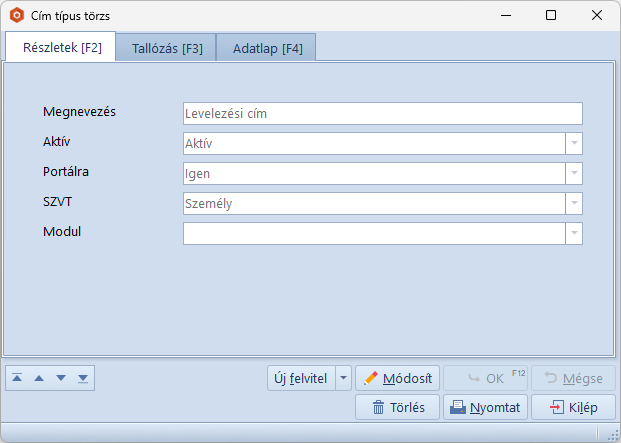Open the Modul dropdown list
621x443 pixels.
[x=574, y=233]
